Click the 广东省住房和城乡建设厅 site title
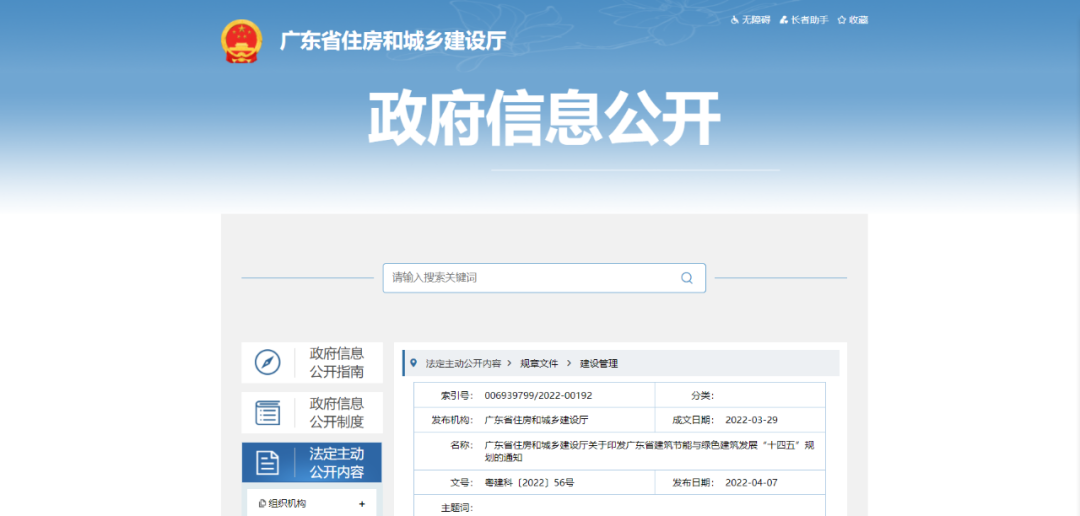 tap(392, 42)
